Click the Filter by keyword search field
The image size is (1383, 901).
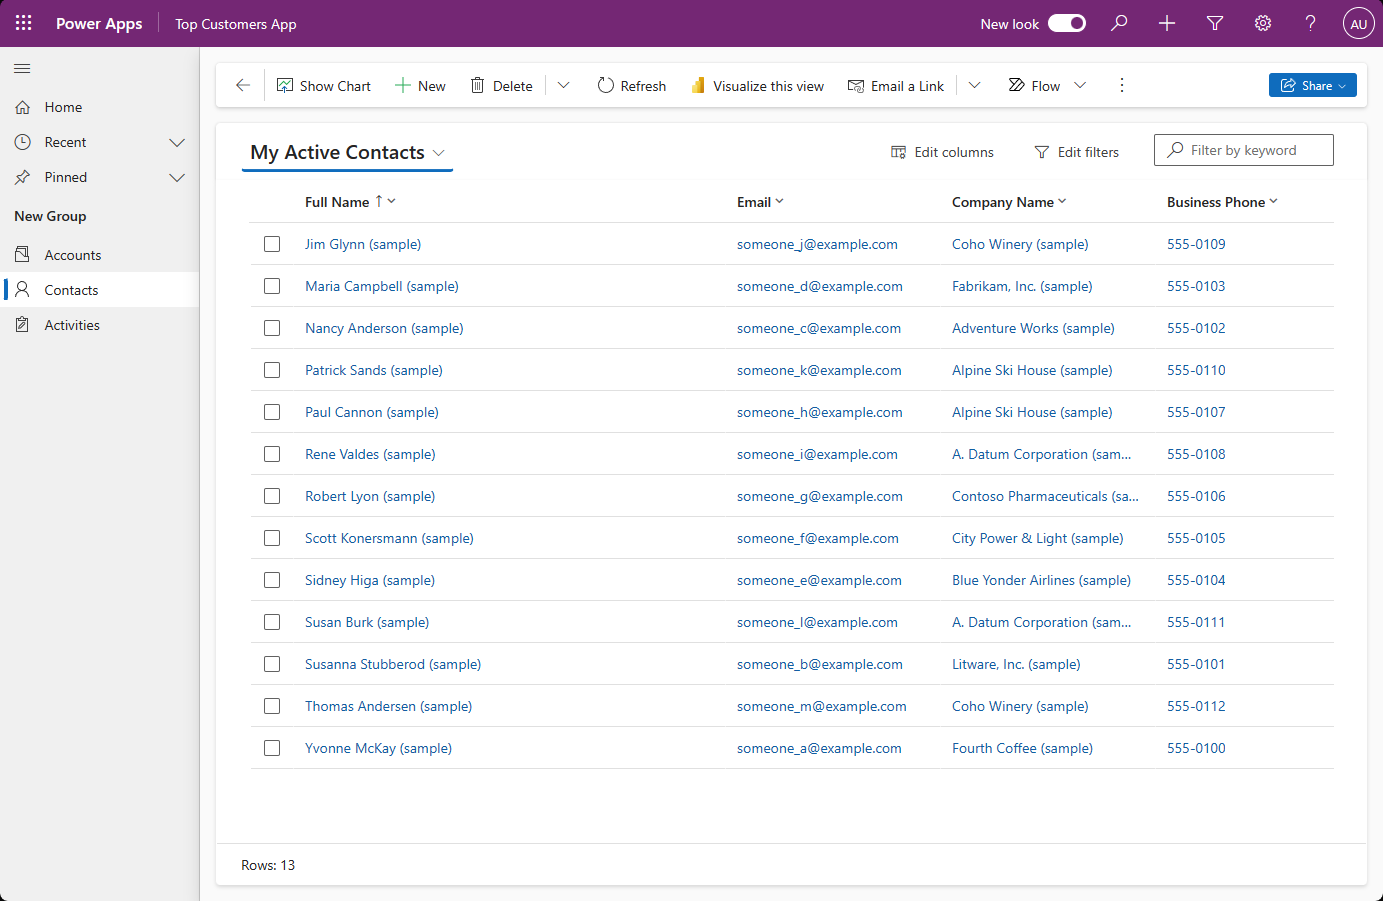pos(1243,149)
